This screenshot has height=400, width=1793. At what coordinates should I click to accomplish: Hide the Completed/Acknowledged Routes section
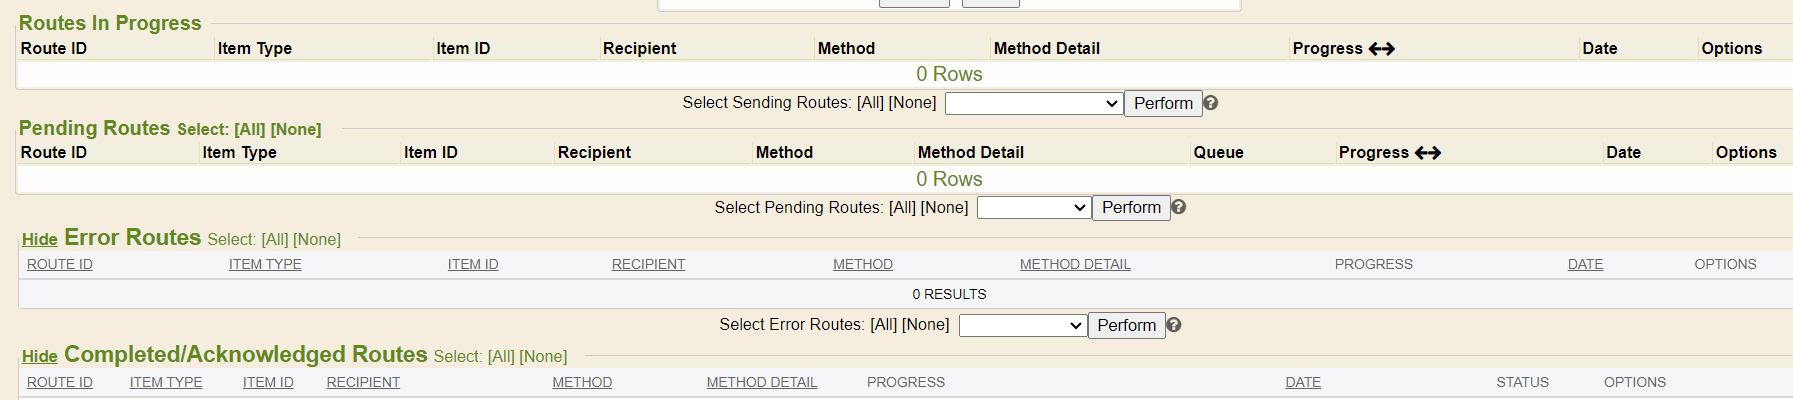[40, 357]
